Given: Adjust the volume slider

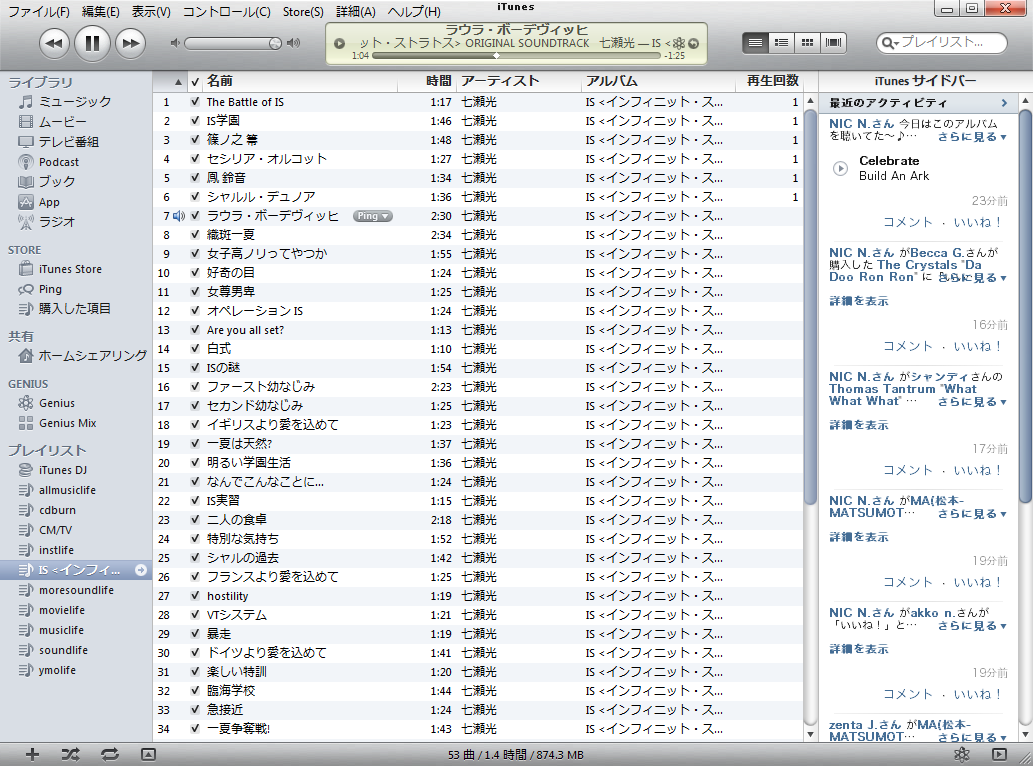Looking at the screenshot, I should click(x=234, y=43).
